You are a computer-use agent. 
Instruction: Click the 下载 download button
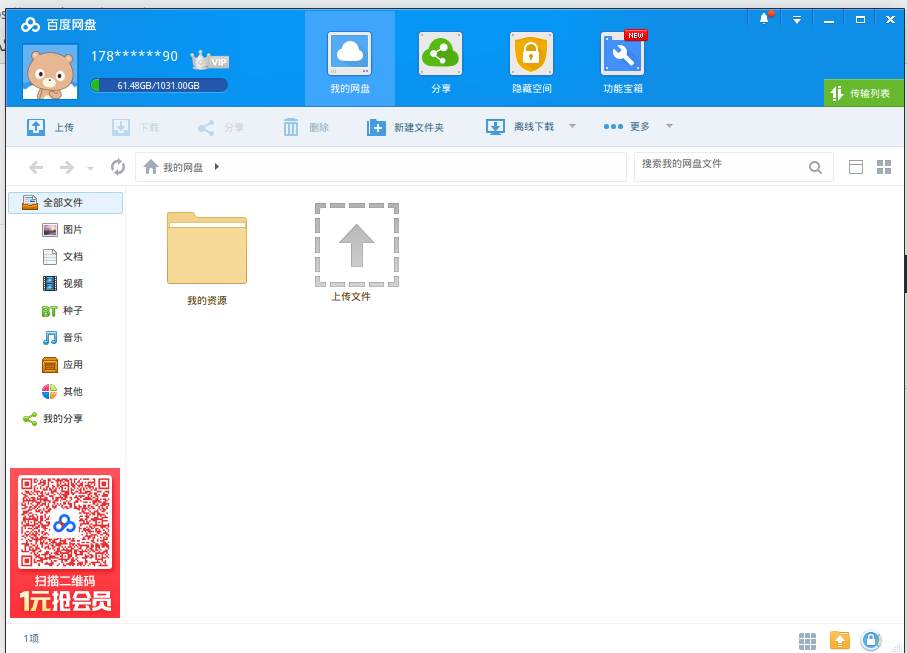[x=135, y=127]
